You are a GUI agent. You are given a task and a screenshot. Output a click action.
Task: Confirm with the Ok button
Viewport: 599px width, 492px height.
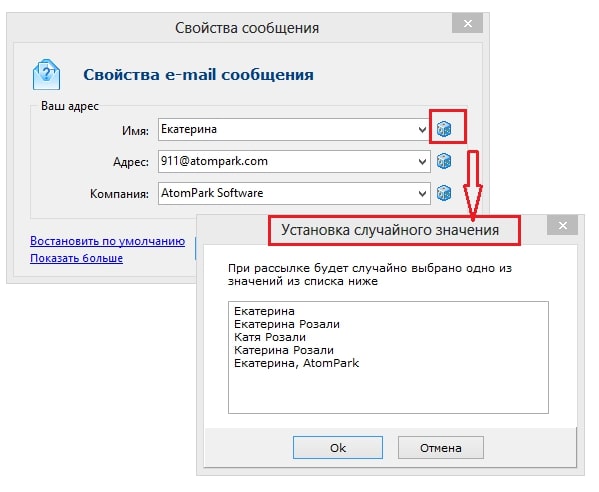[x=338, y=448]
